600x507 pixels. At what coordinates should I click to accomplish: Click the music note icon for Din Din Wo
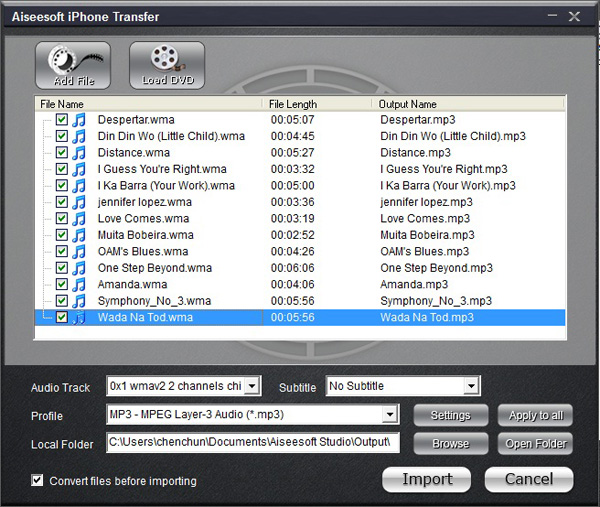point(79,136)
